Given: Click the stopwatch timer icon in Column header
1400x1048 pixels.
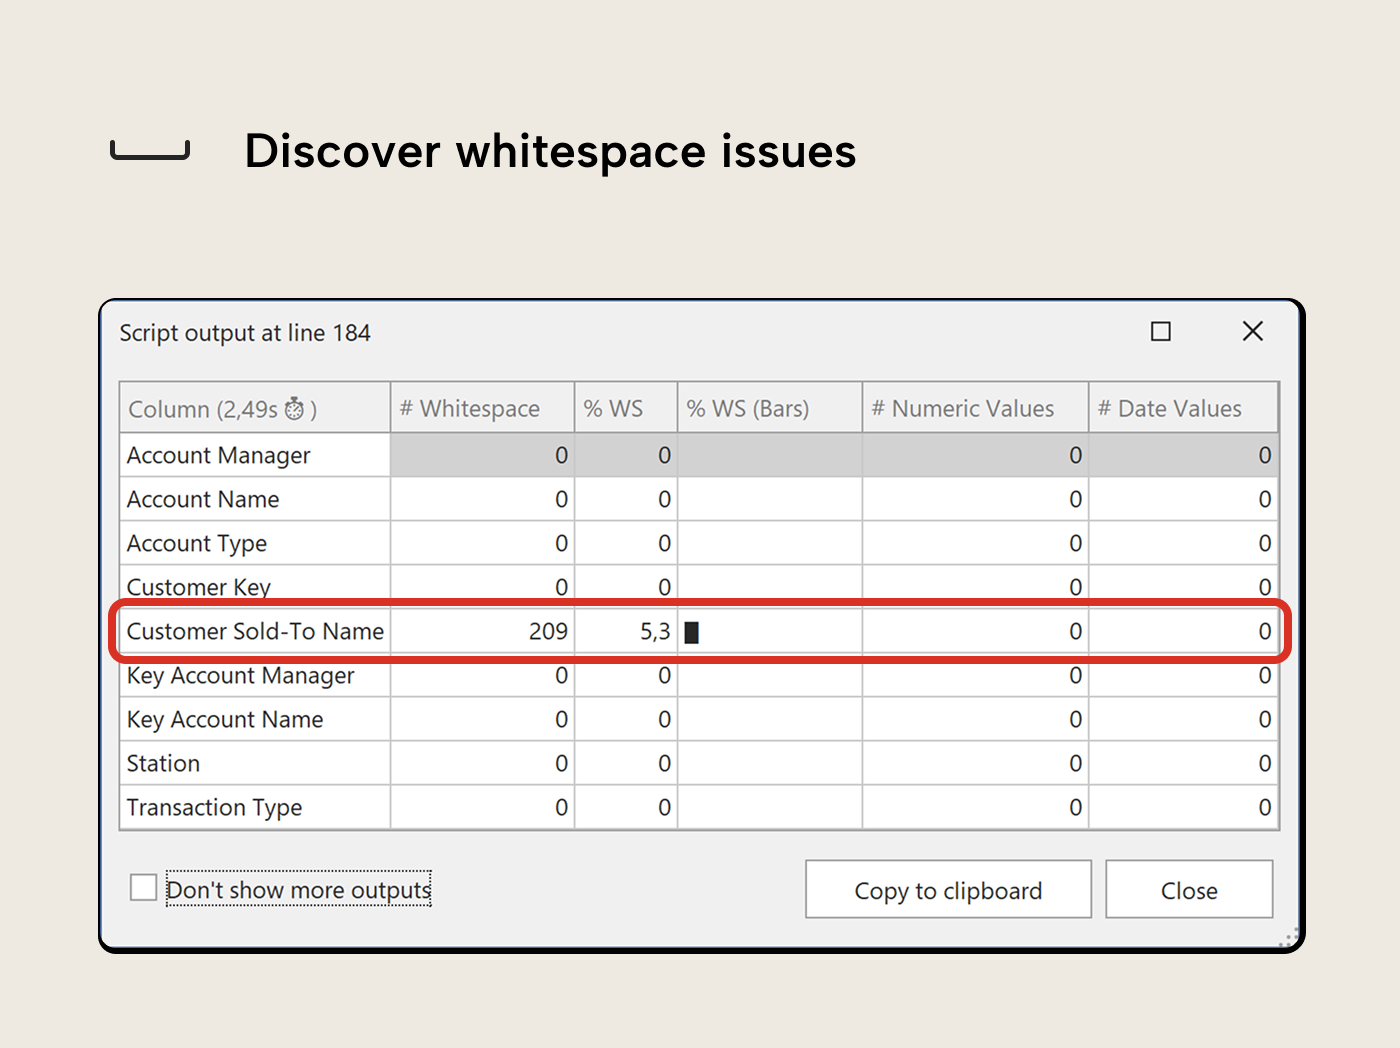Looking at the screenshot, I should click(x=295, y=408).
